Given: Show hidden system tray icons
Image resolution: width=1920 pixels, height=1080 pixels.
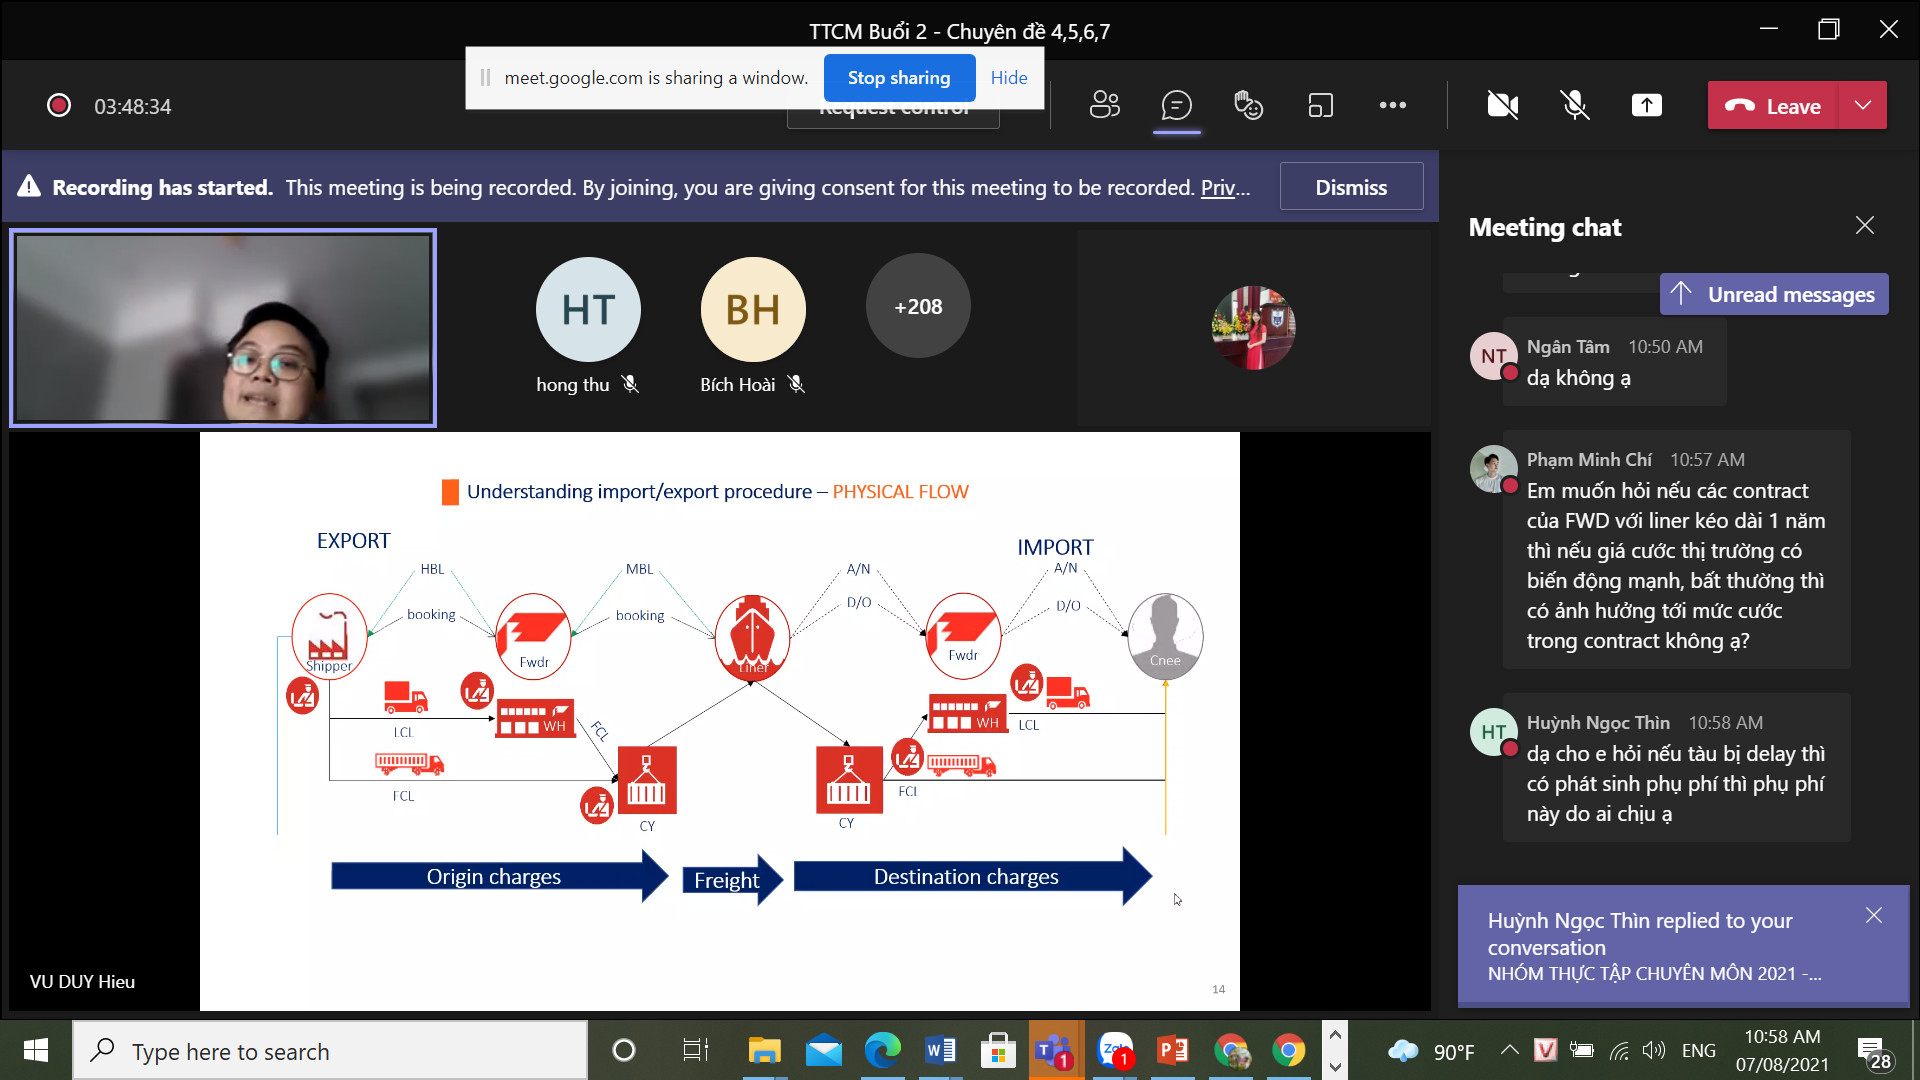Looking at the screenshot, I should tap(1509, 1050).
